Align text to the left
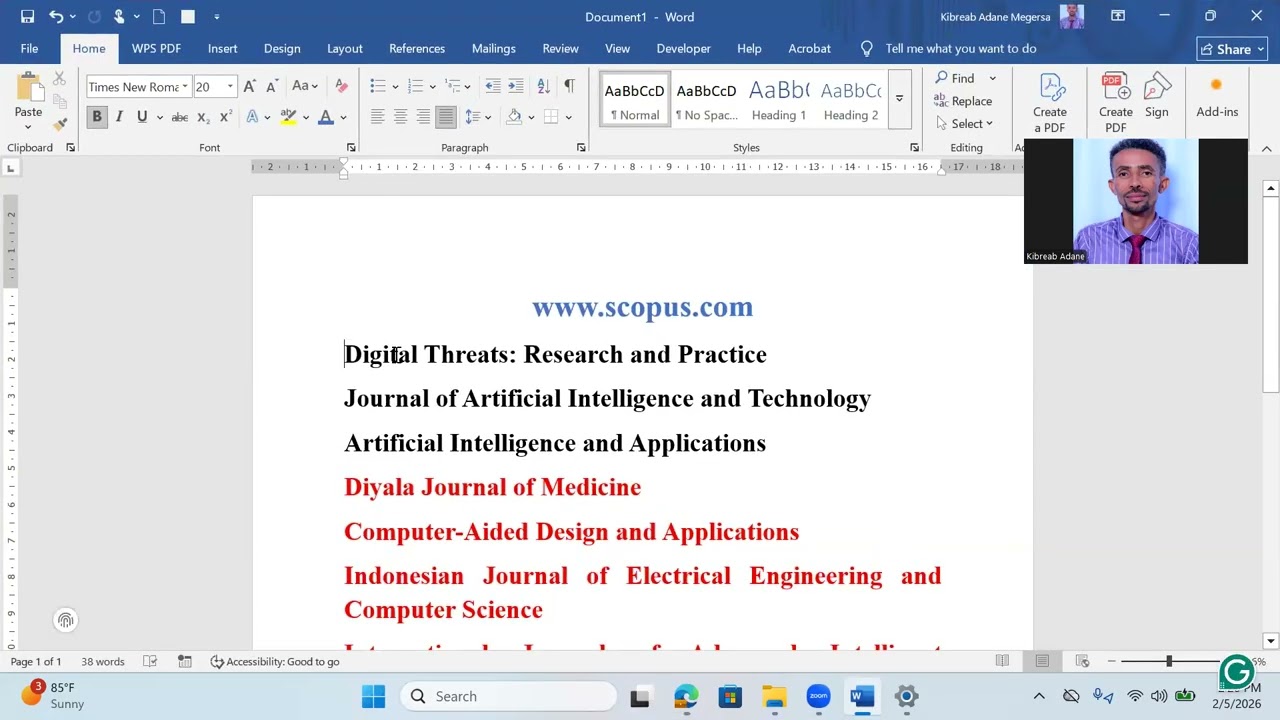1280x720 pixels. [x=377, y=117]
